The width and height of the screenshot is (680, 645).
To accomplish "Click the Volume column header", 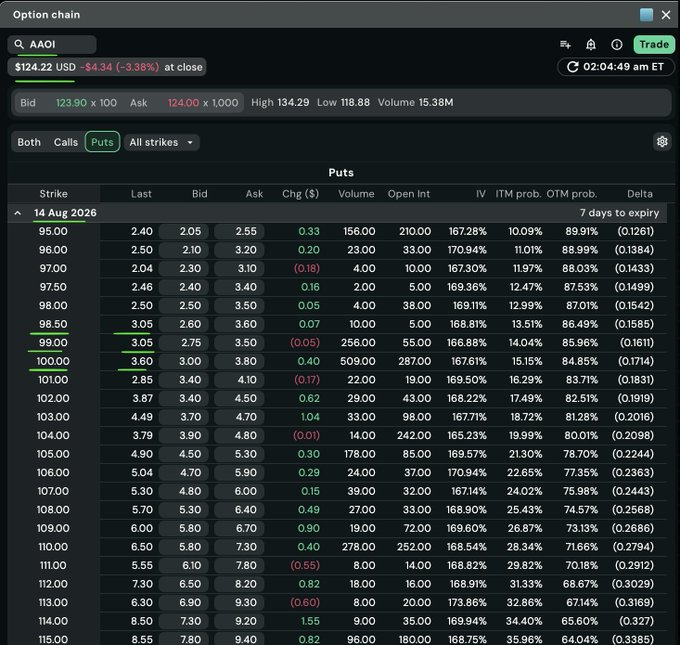I will (x=356, y=194).
